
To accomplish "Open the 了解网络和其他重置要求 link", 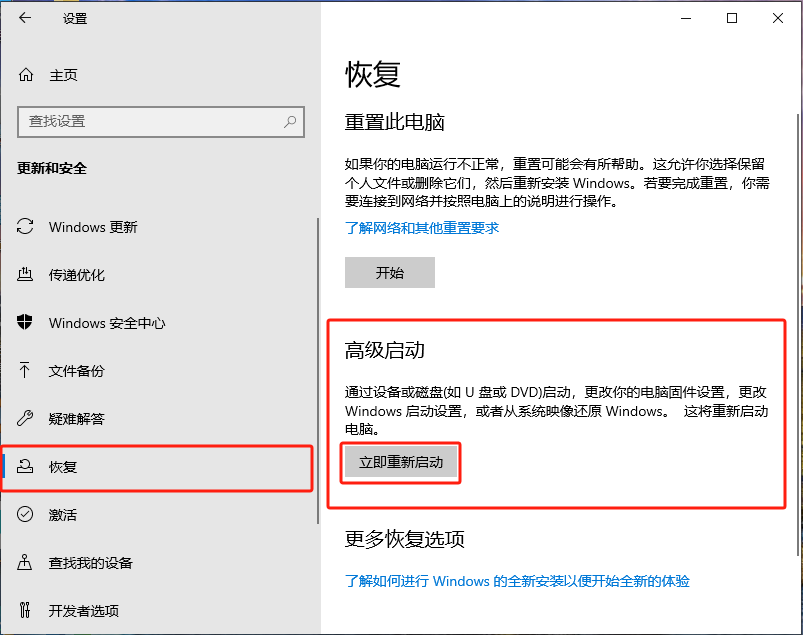I will pyautogui.click(x=421, y=227).
